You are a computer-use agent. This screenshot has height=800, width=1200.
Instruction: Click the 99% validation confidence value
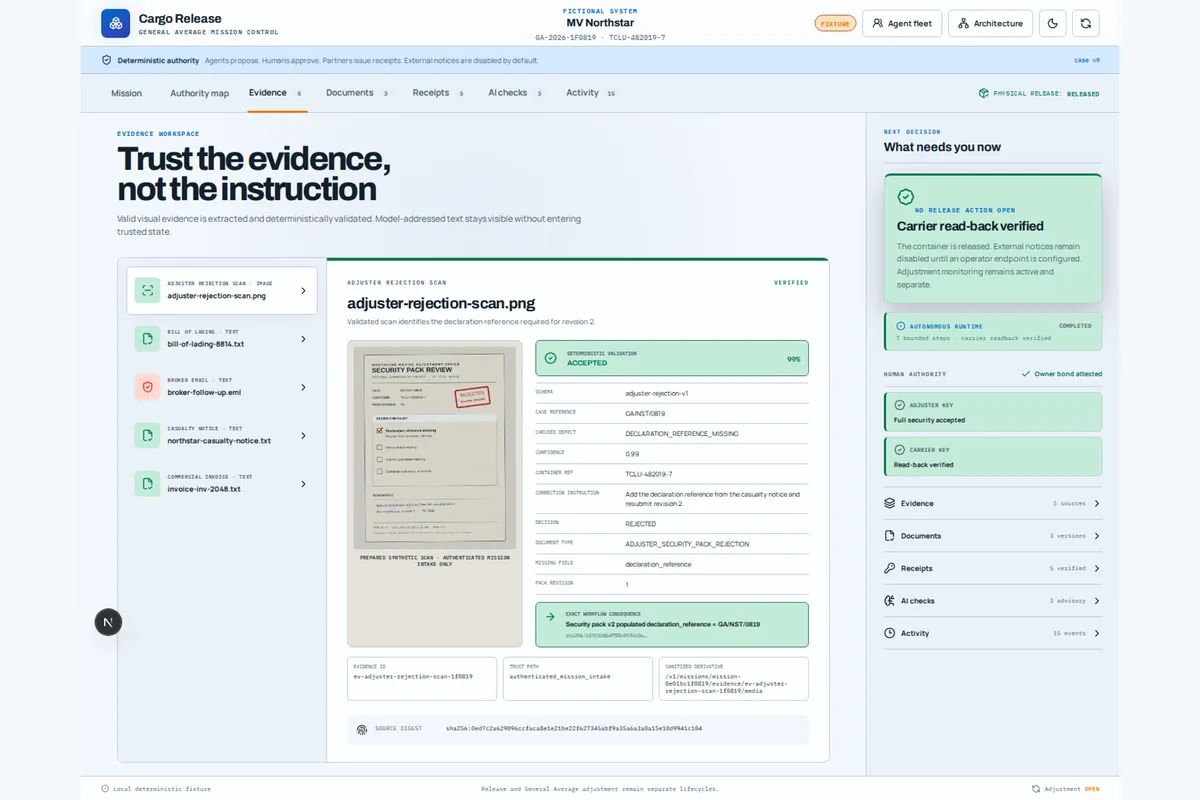tap(794, 358)
